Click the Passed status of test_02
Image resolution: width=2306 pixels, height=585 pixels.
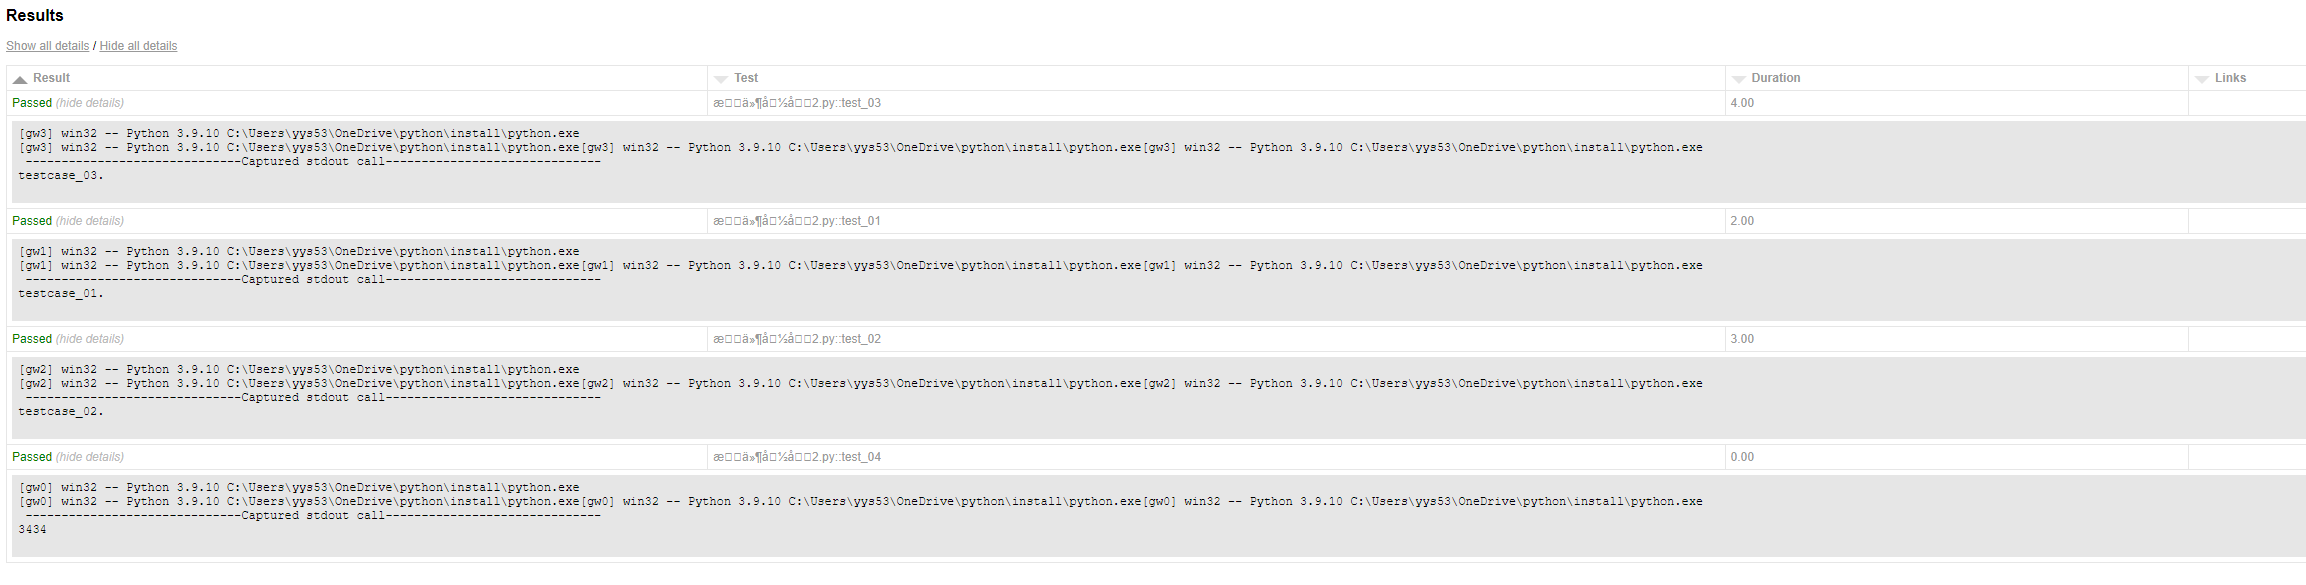coord(32,339)
